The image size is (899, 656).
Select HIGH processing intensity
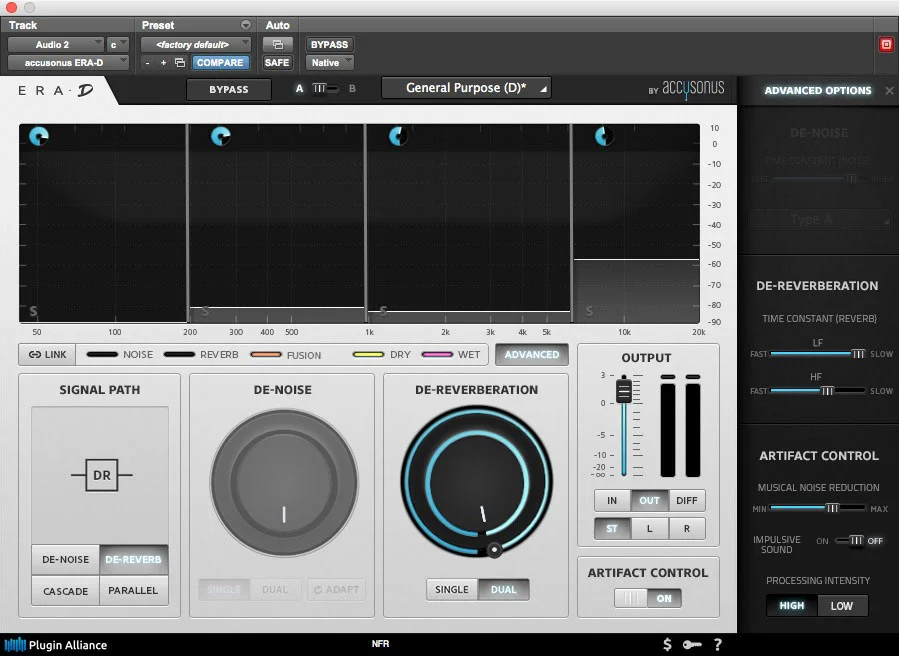pyautogui.click(x=792, y=606)
